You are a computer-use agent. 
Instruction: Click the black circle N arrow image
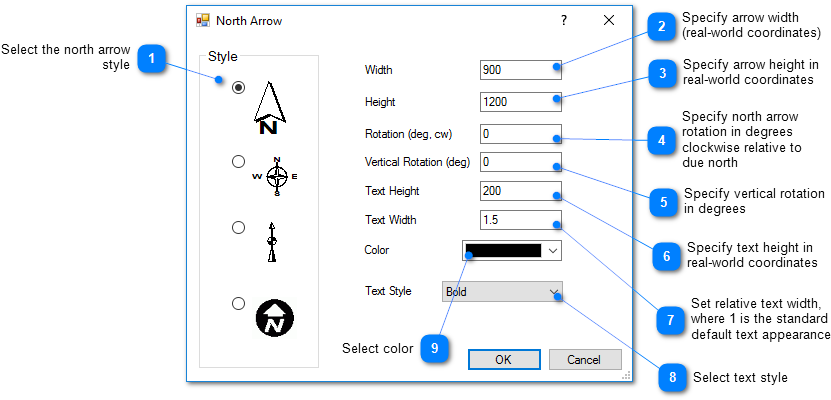coord(275,317)
